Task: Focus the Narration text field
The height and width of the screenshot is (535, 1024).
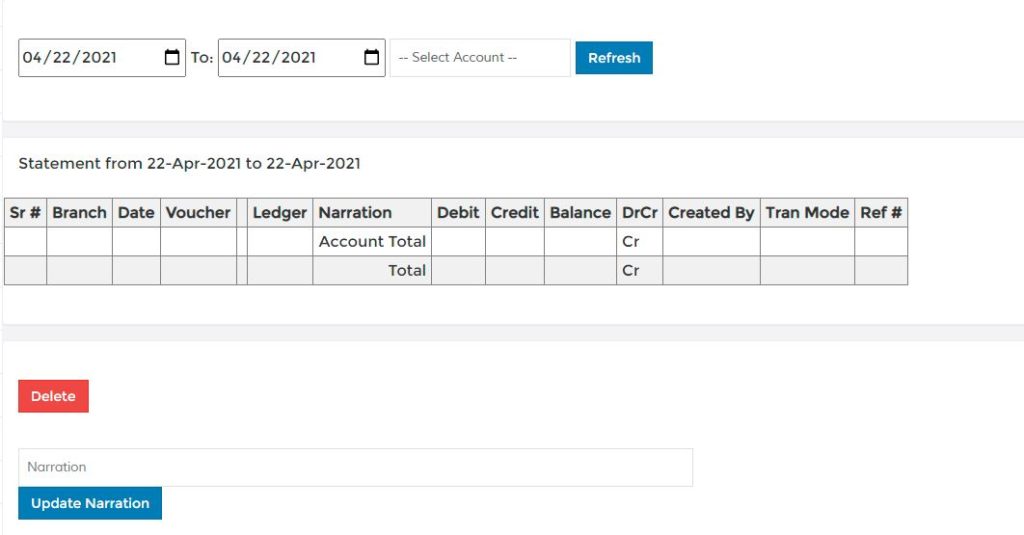Action: pos(355,467)
